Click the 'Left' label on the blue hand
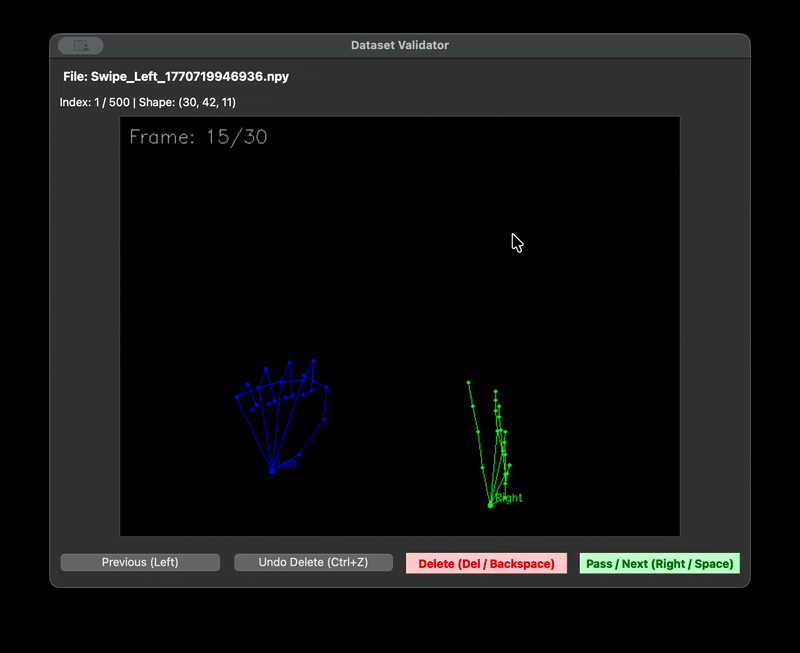The width and height of the screenshot is (800, 653). [x=288, y=463]
